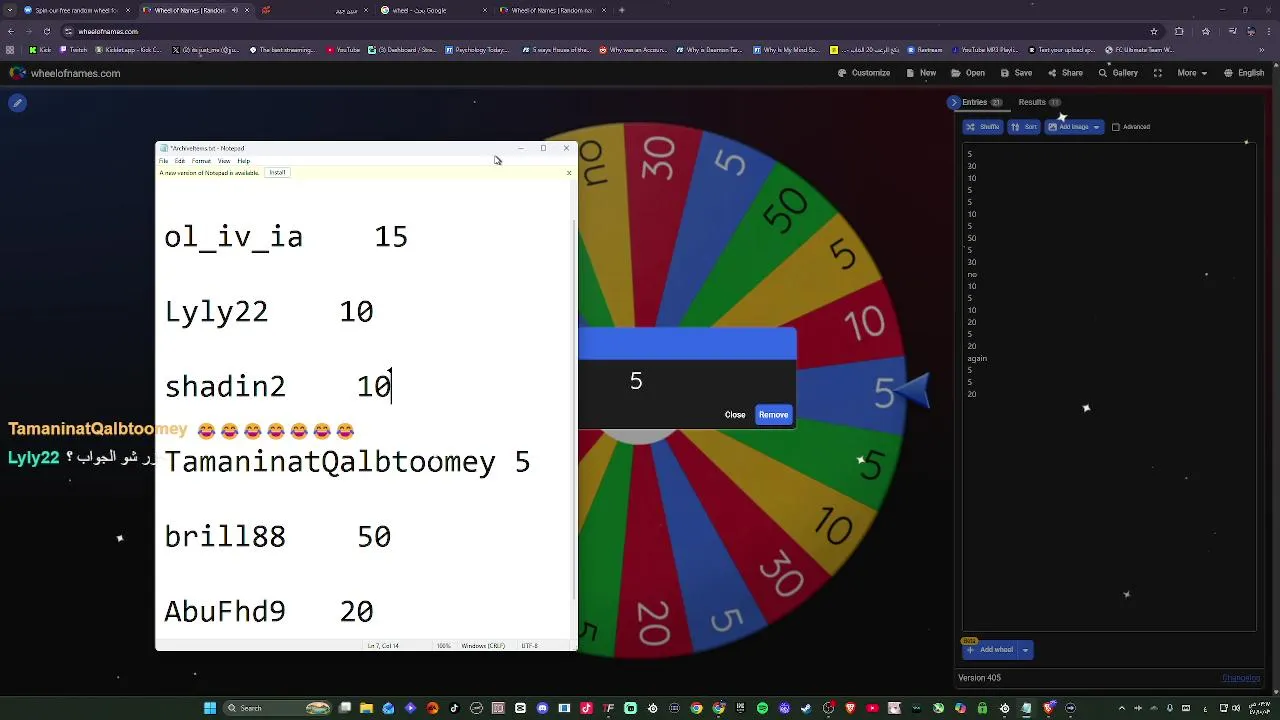Open Notepad View menu

(x=224, y=161)
